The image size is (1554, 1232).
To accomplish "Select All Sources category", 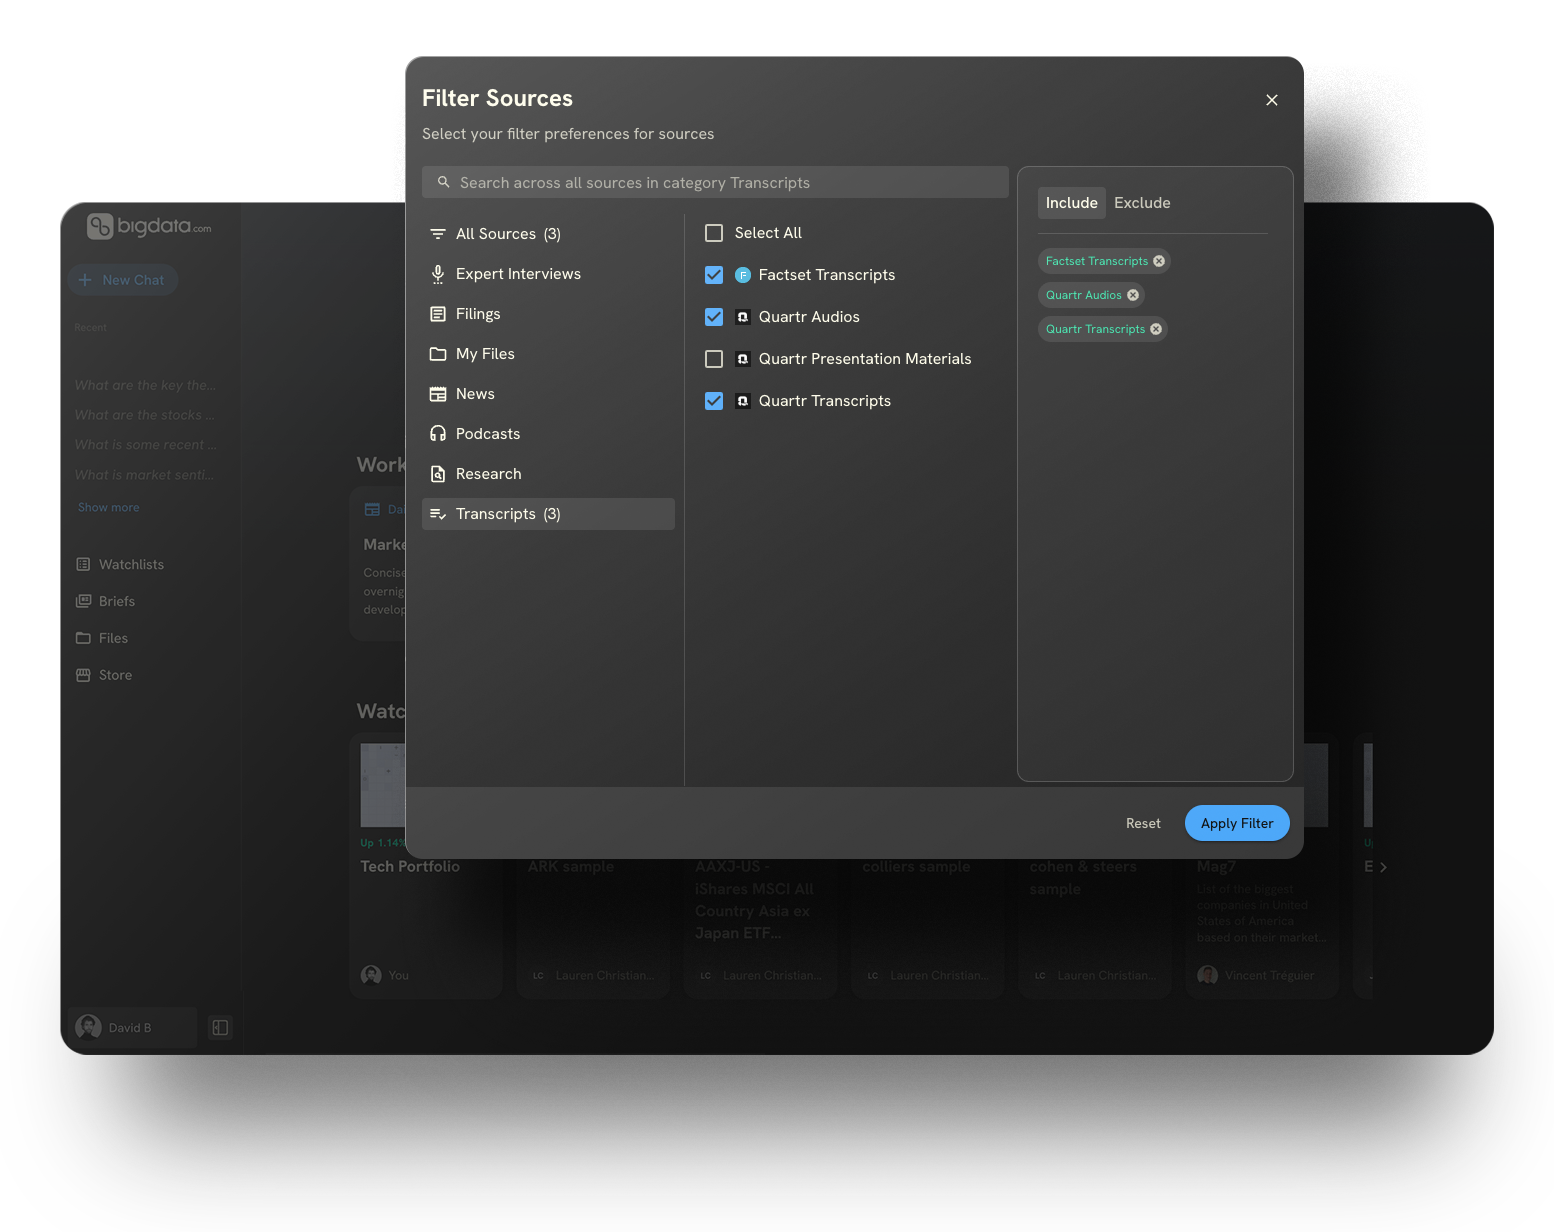I will [x=548, y=234].
